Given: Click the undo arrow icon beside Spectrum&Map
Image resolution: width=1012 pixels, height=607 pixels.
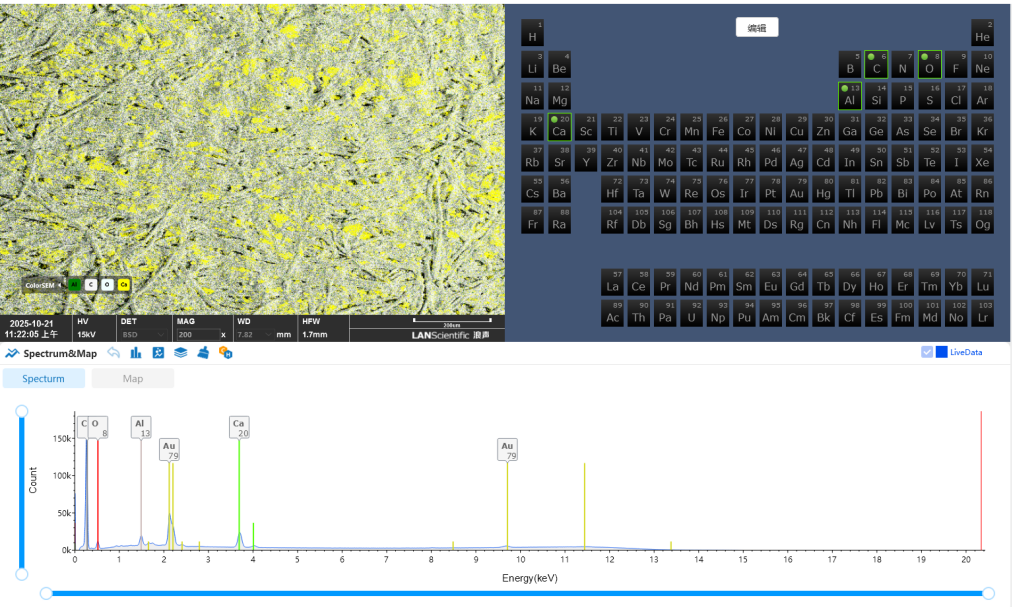Looking at the screenshot, I should tap(113, 353).
